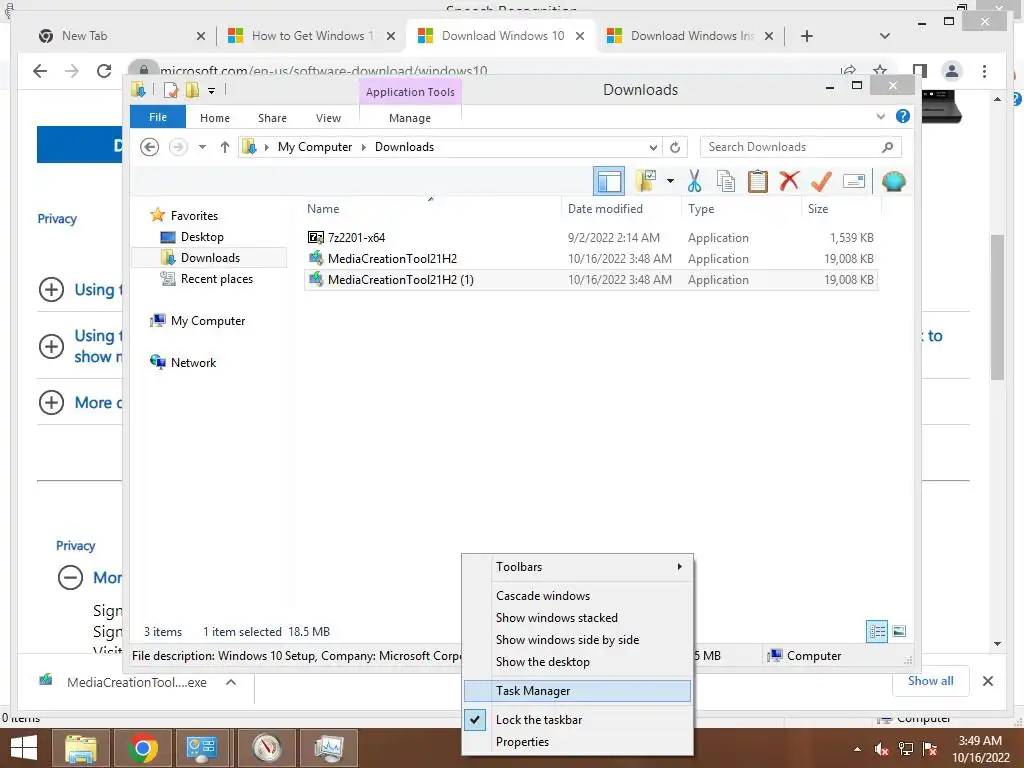The height and width of the screenshot is (768, 1024).
Task: Toggle Lock the taskbar option
Action: coord(577,720)
